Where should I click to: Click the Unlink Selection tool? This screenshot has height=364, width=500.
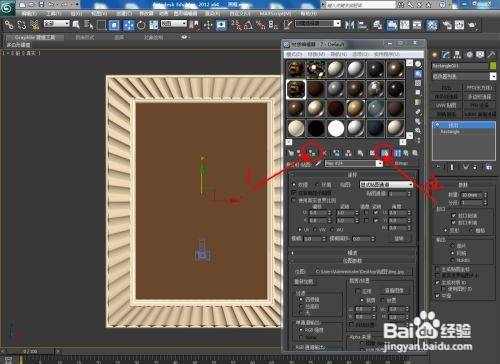point(22,25)
